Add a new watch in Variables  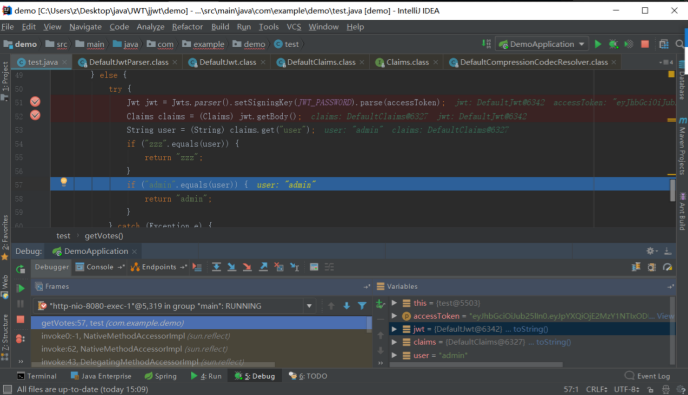tap(380, 304)
